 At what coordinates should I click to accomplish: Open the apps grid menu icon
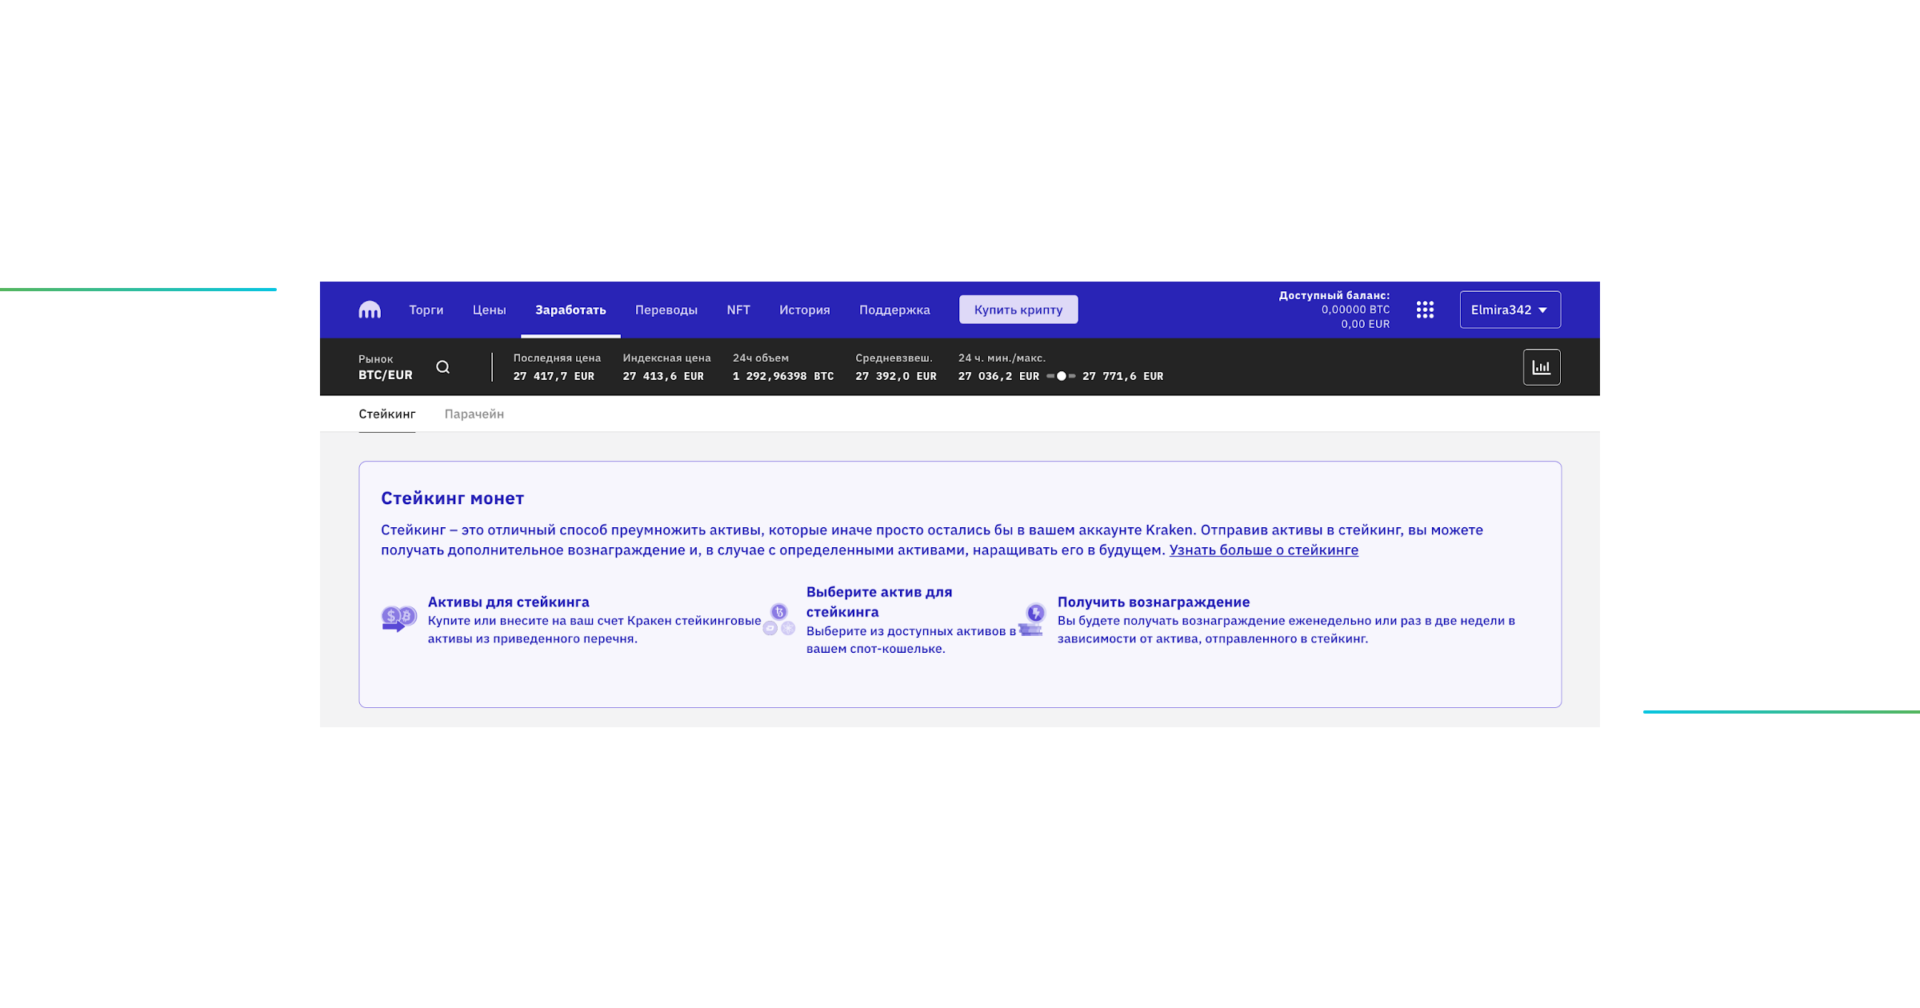(1425, 310)
